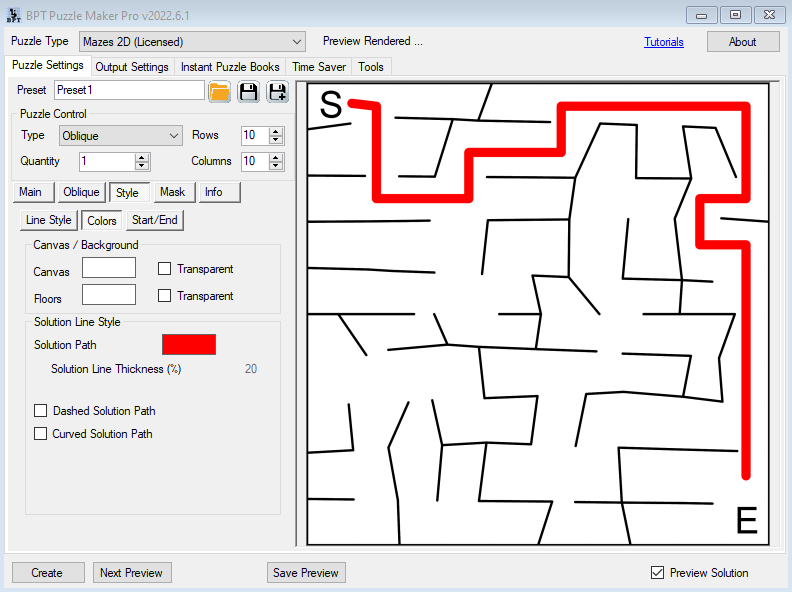792x592 pixels.
Task: Click the Create button
Action: (48, 572)
